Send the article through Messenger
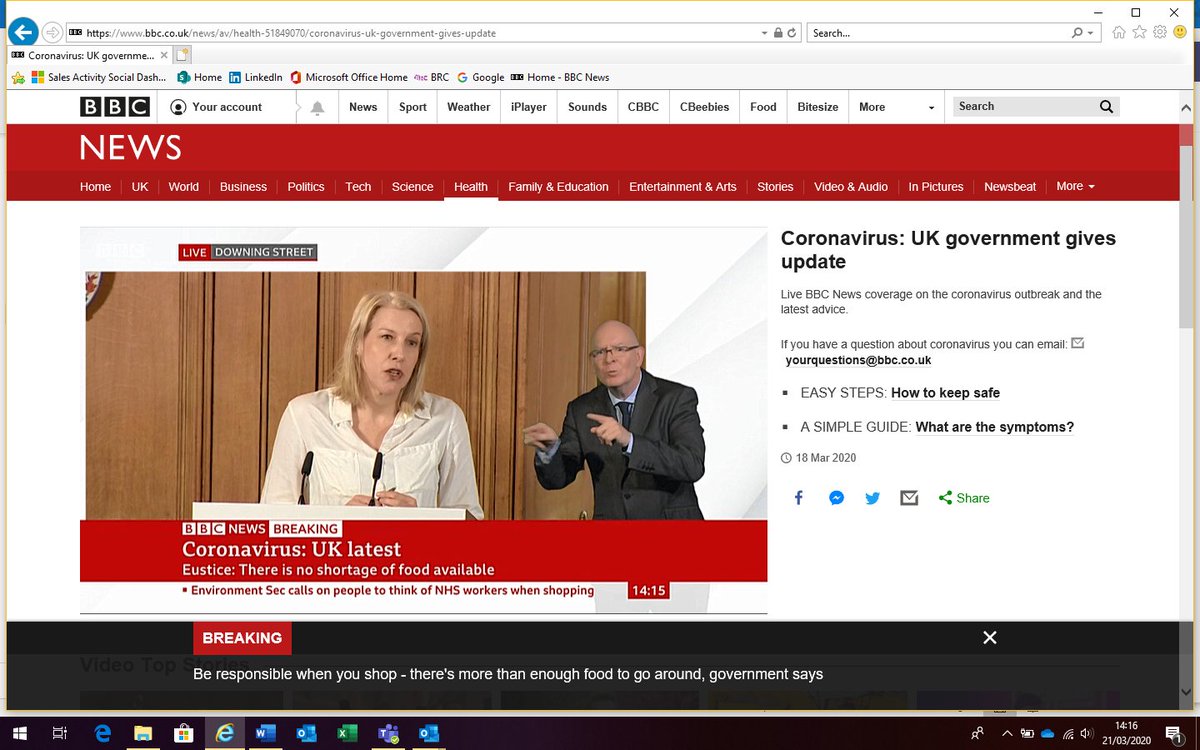1200x750 pixels. [x=835, y=497]
